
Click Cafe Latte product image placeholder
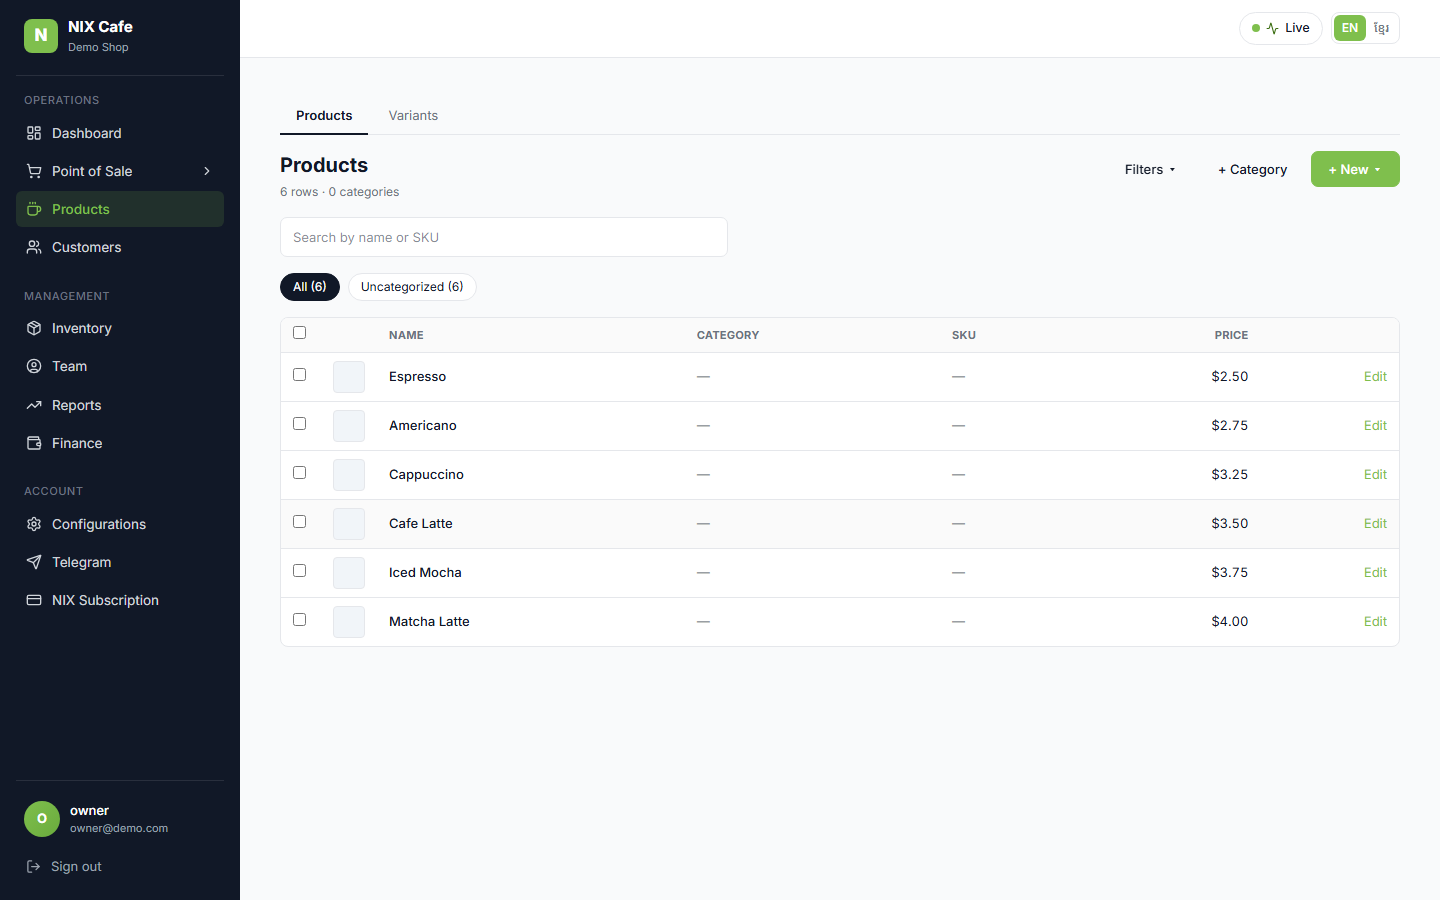[349, 524]
